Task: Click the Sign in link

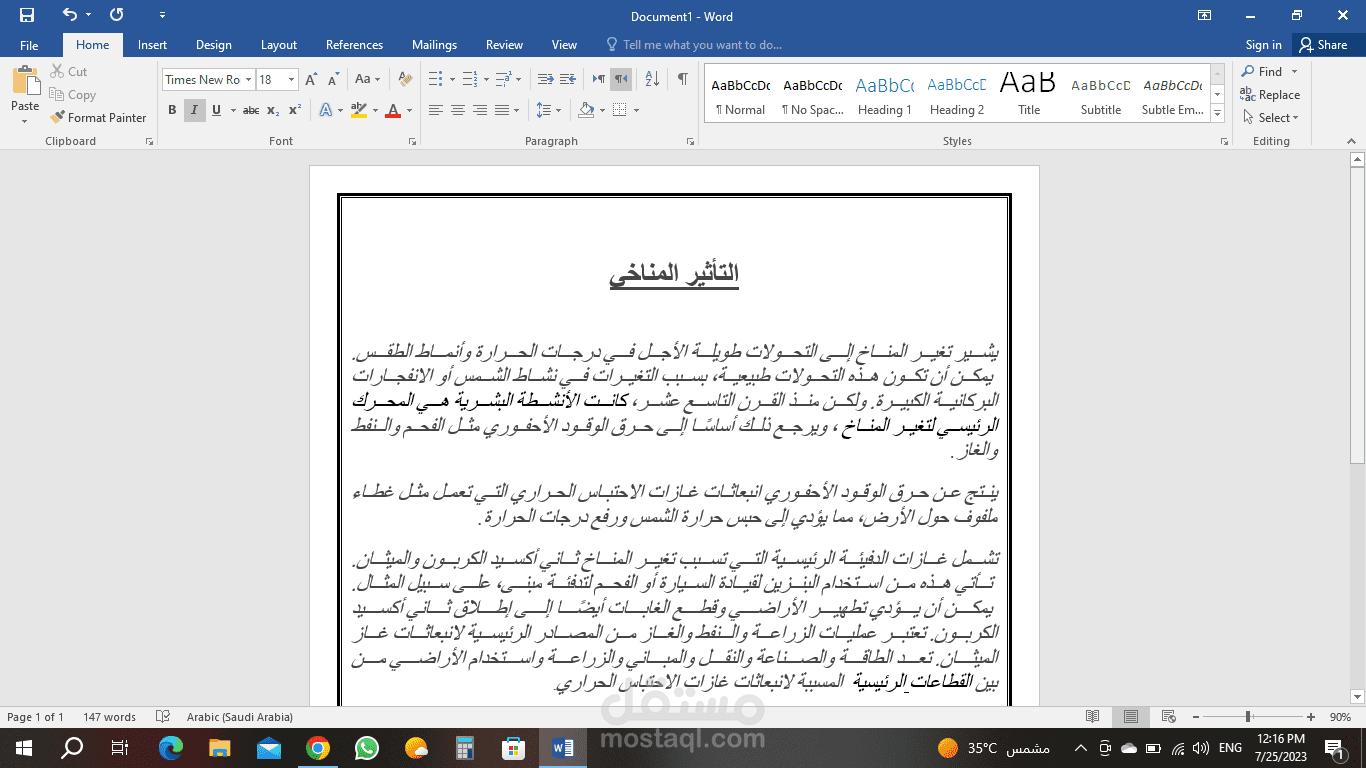Action: click(x=1263, y=45)
